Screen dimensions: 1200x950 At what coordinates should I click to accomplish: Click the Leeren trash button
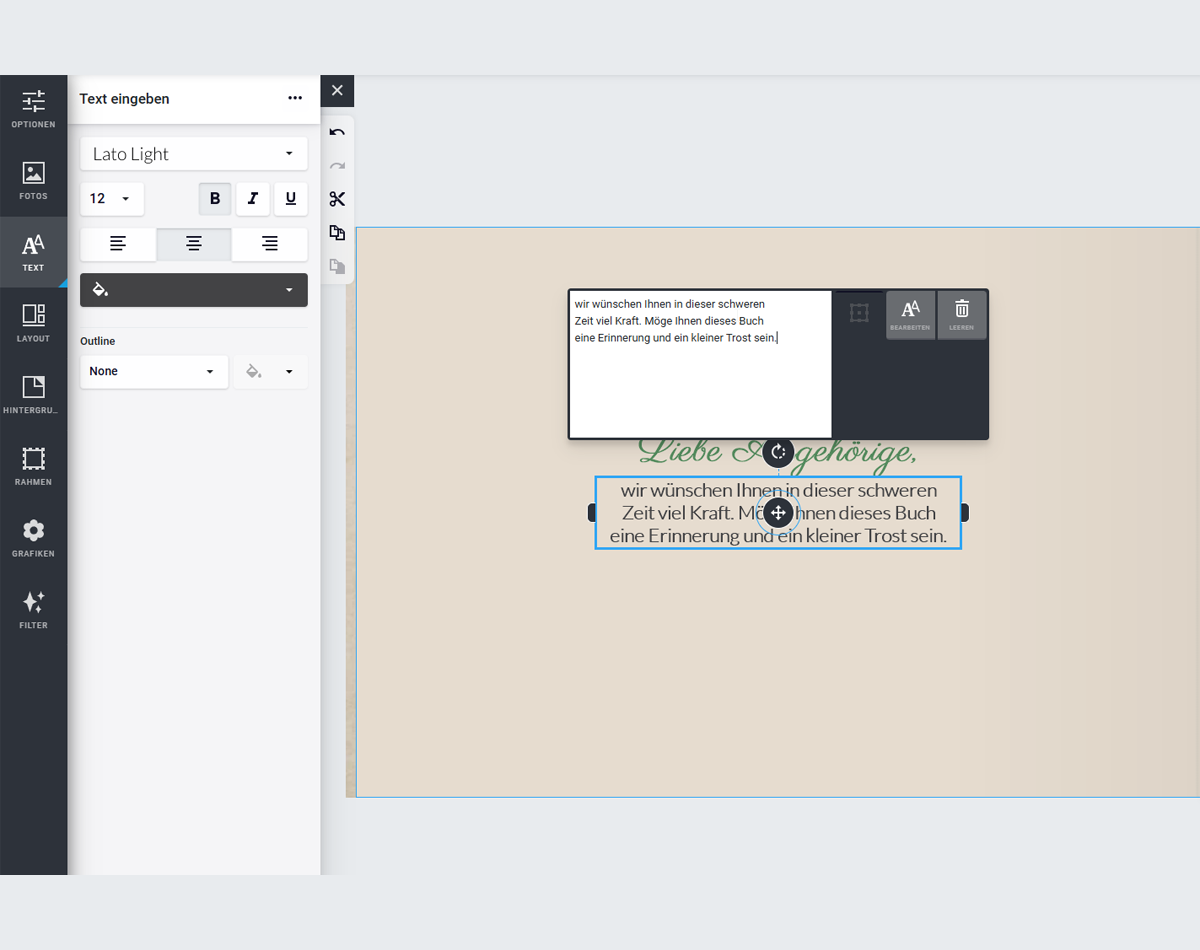[x=961, y=315]
